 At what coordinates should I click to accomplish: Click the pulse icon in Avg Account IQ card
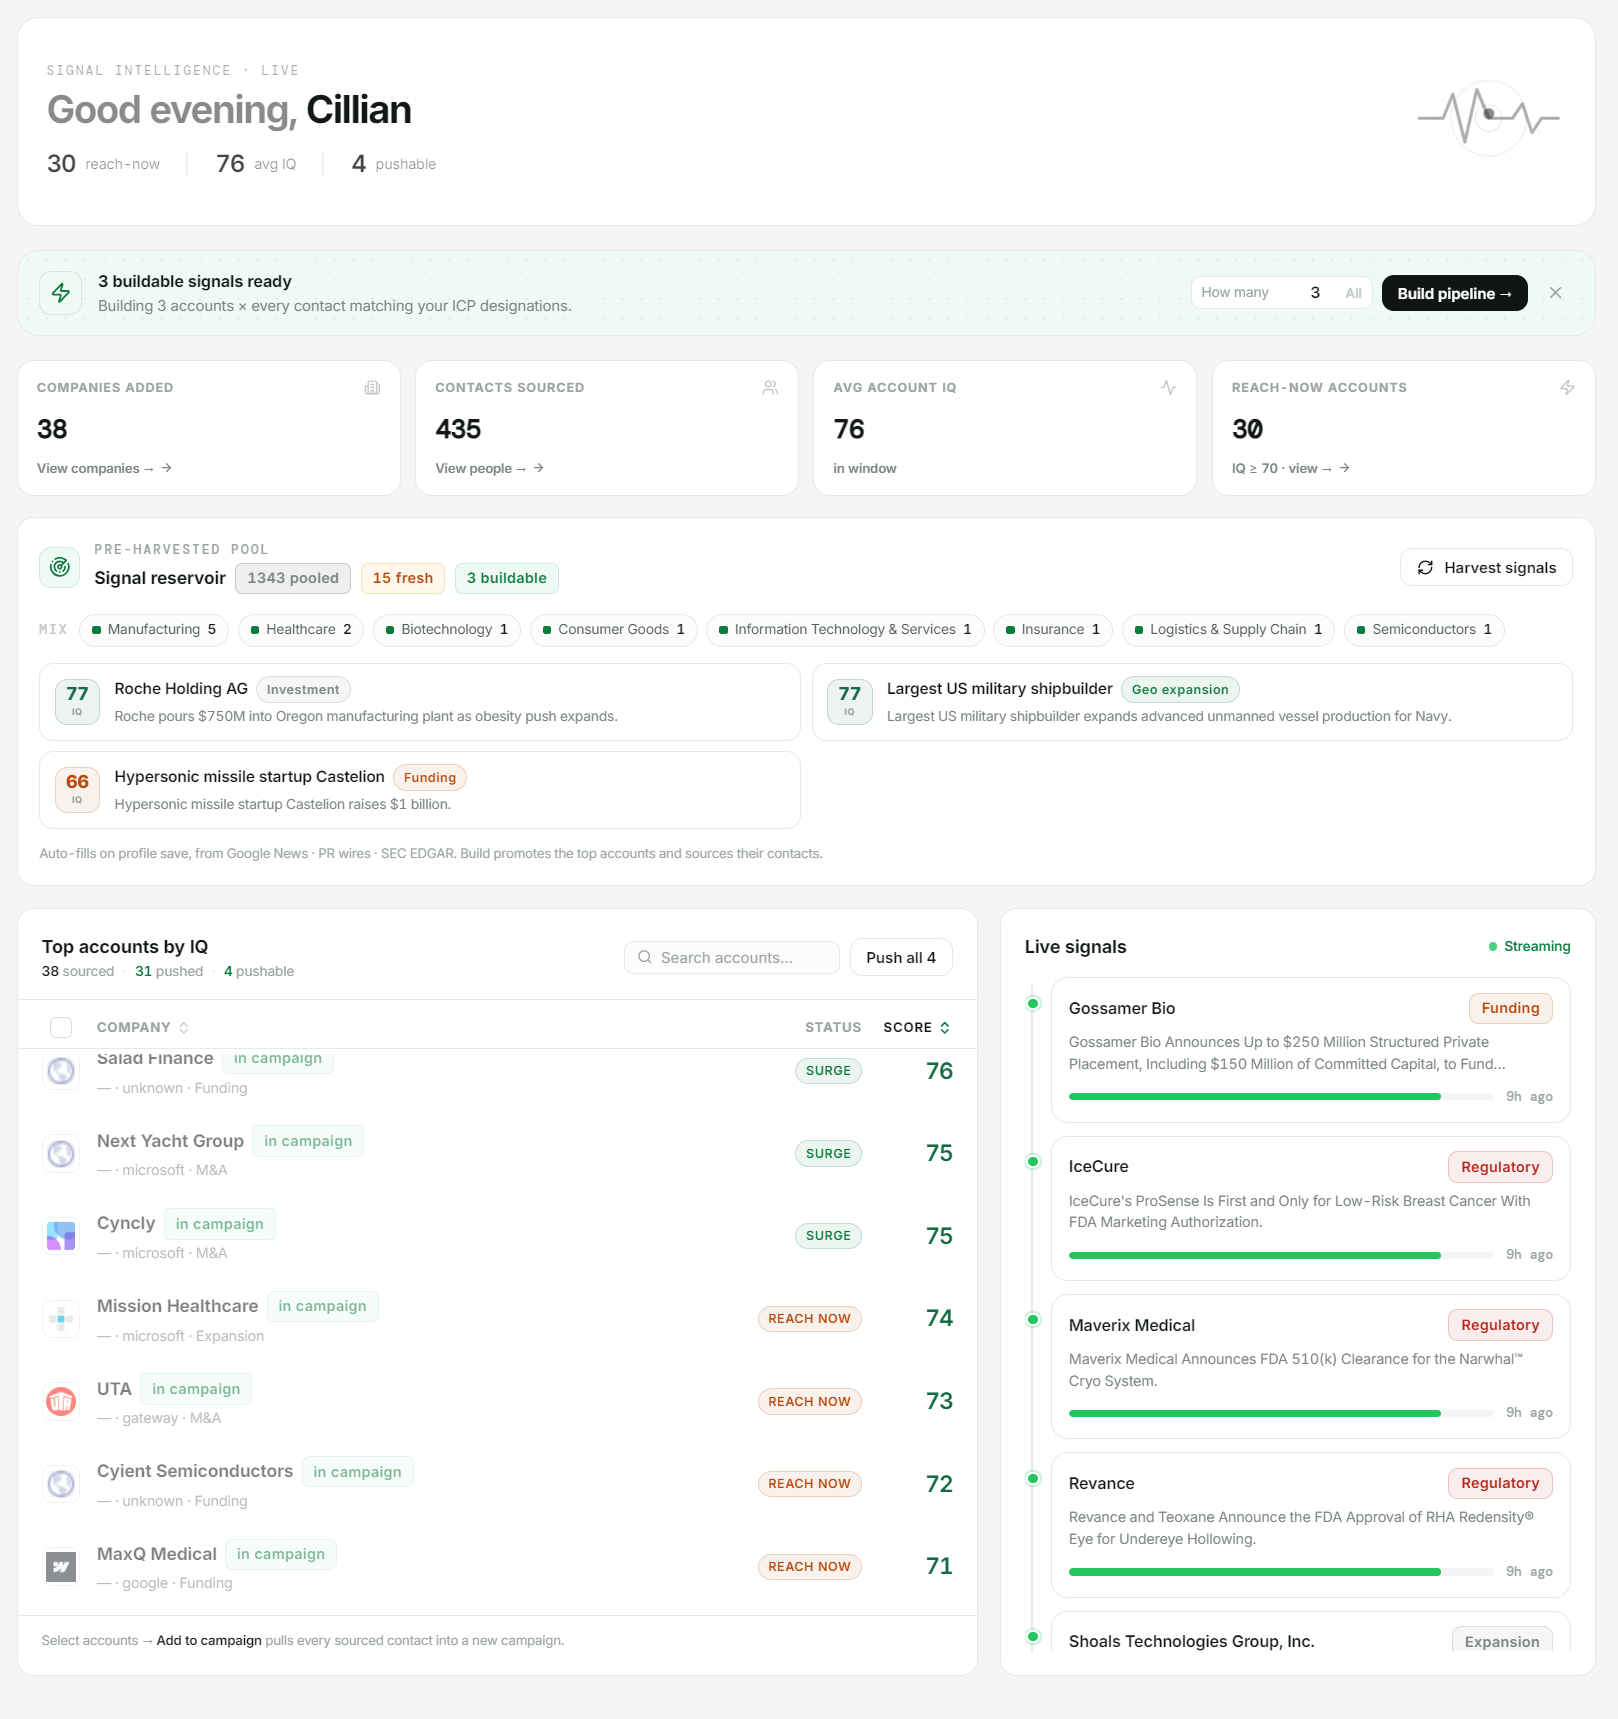(x=1168, y=388)
